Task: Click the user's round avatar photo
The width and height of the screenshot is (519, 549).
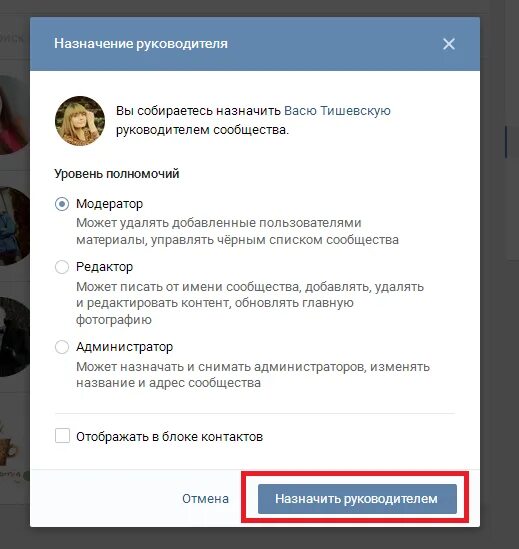Action: coord(80,121)
